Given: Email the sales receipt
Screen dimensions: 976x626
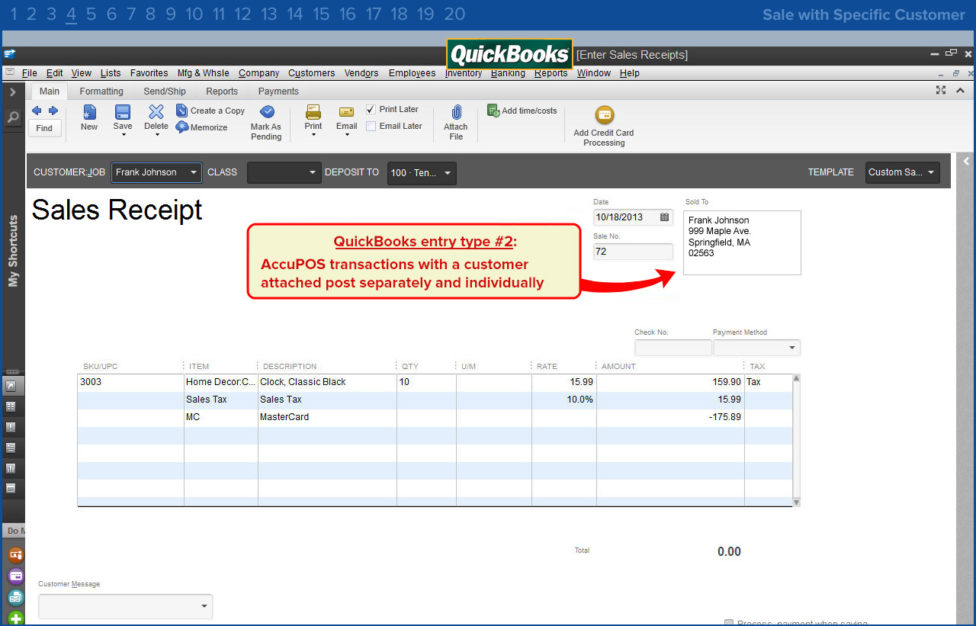Looking at the screenshot, I should 347,117.
